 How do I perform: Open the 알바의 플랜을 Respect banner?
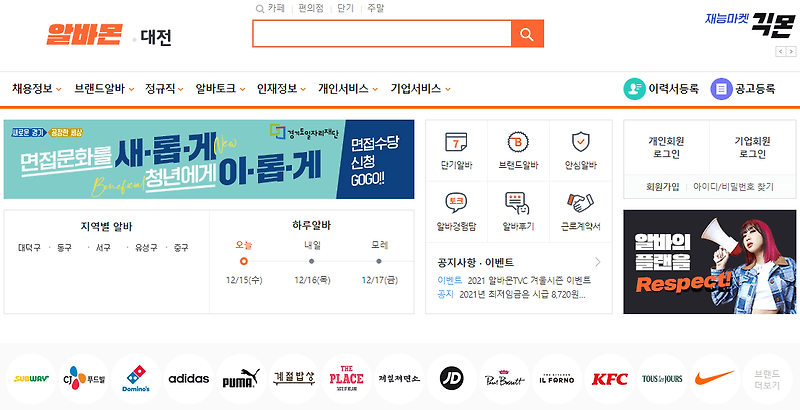click(x=710, y=262)
